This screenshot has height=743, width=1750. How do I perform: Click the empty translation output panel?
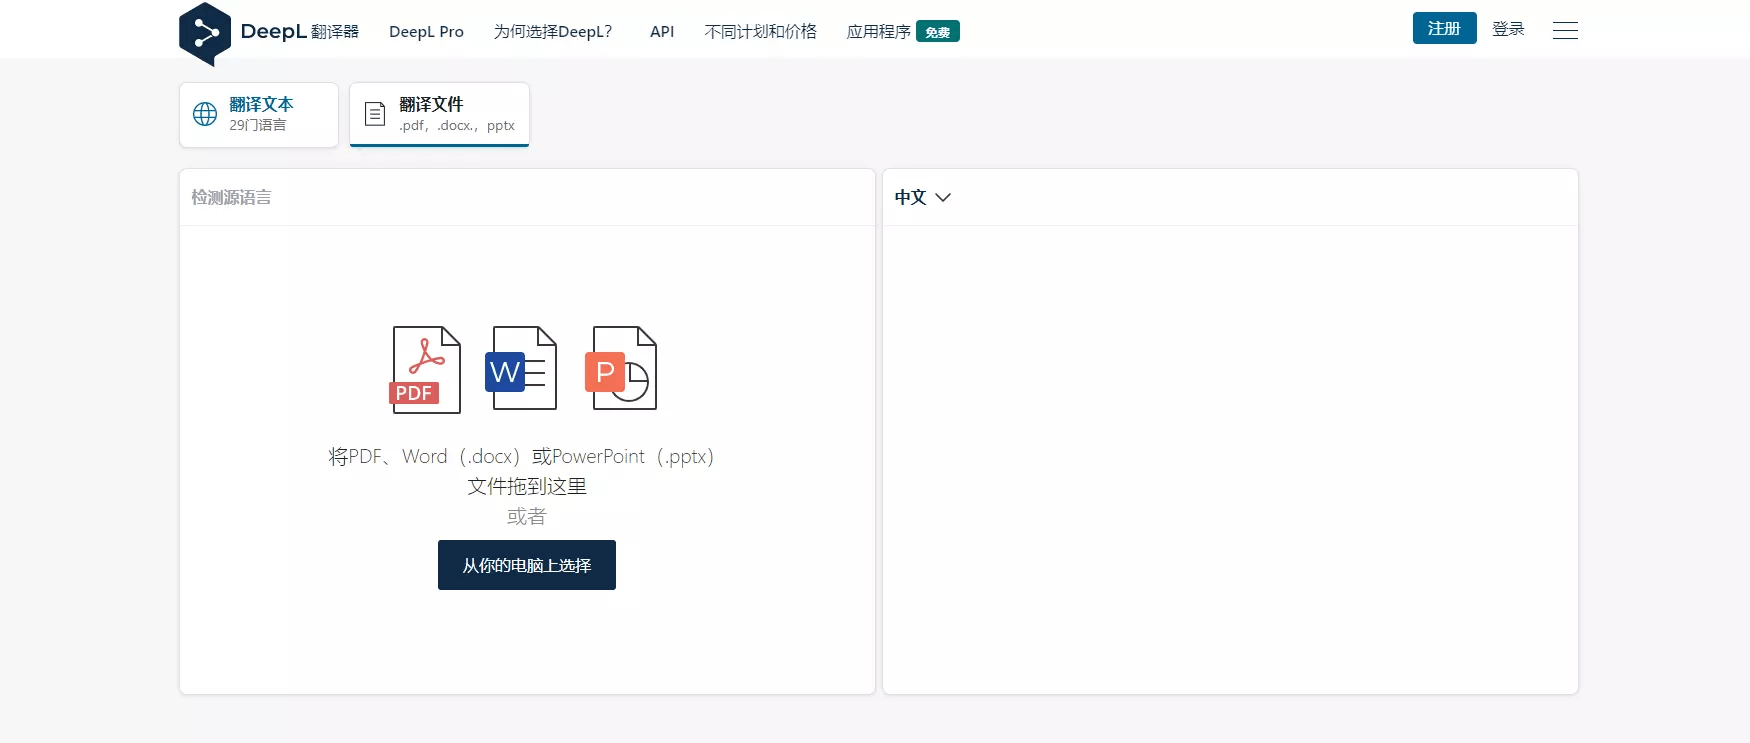1230,459
